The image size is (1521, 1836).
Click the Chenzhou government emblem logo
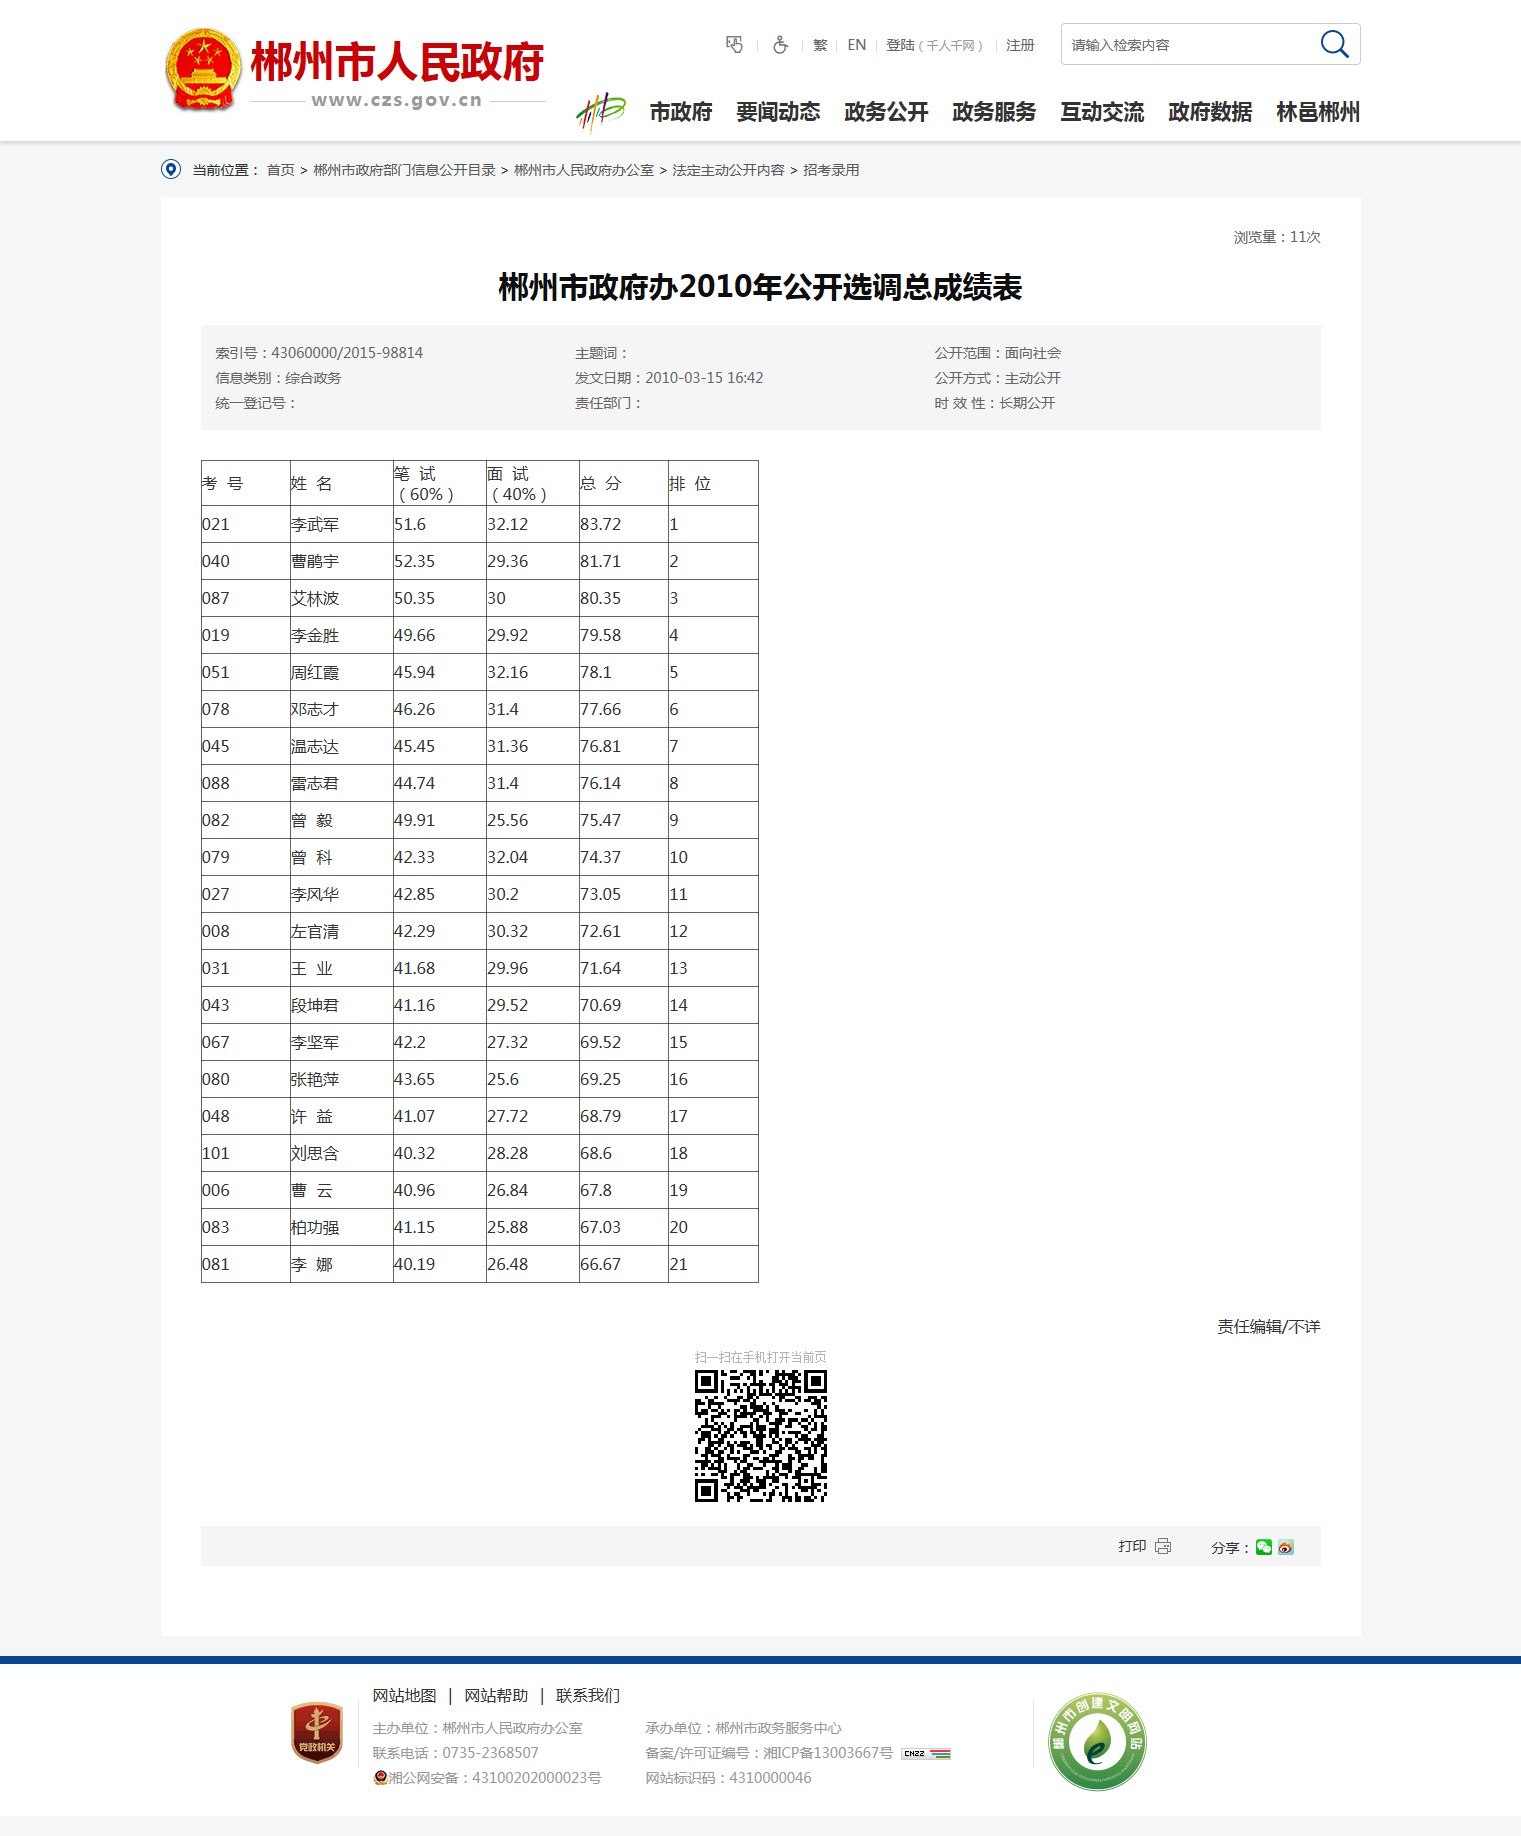pyautogui.click(x=203, y=69)
